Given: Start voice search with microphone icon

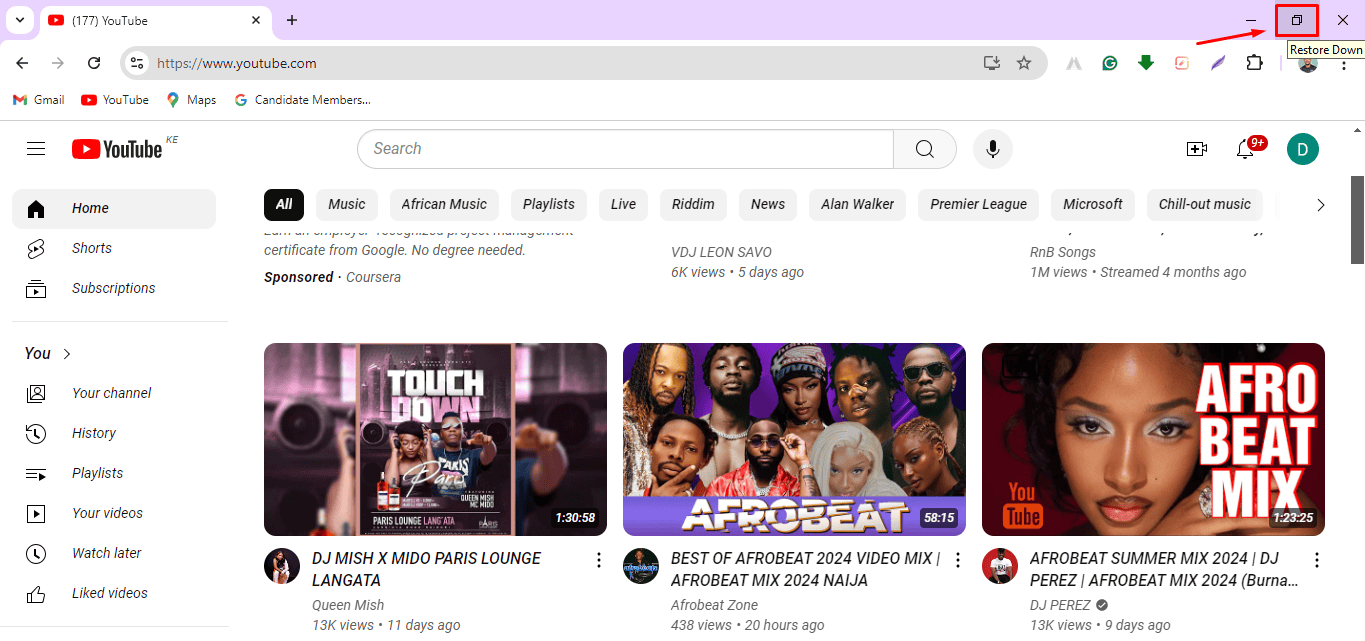Looking at the screenshot, I should [992, 149].
